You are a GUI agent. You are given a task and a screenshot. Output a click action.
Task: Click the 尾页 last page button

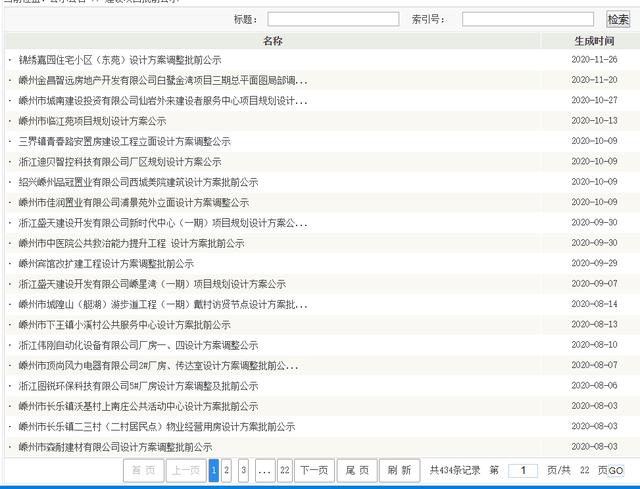(x=357, y=470)
